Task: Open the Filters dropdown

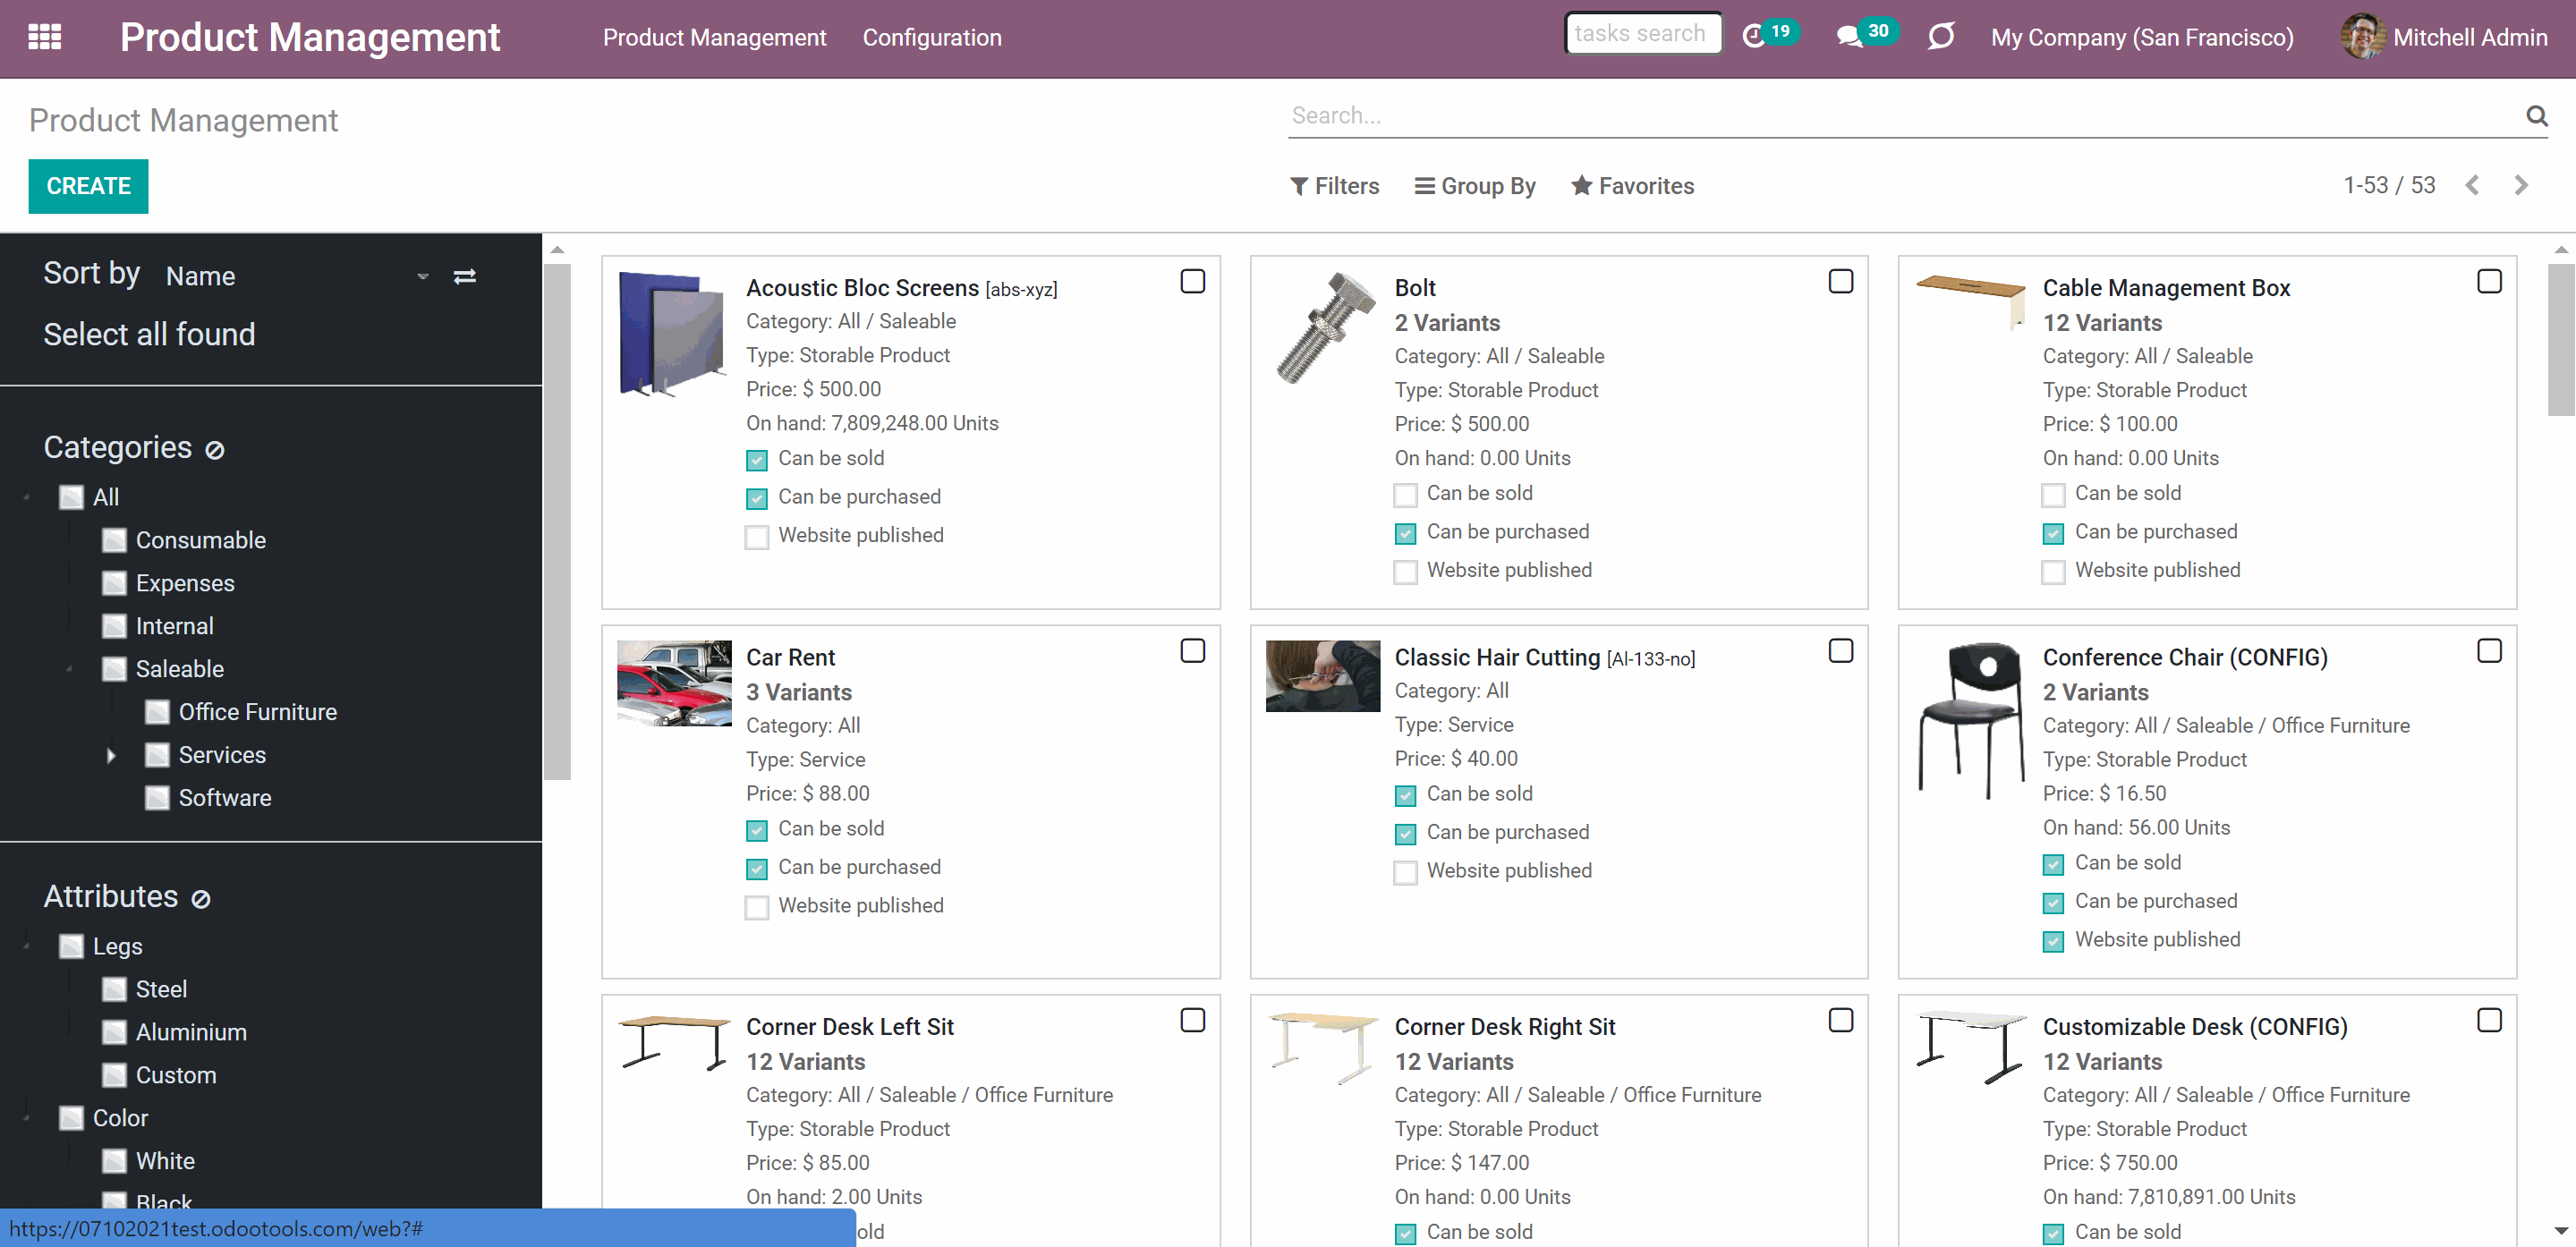Action: point(1334,186)
